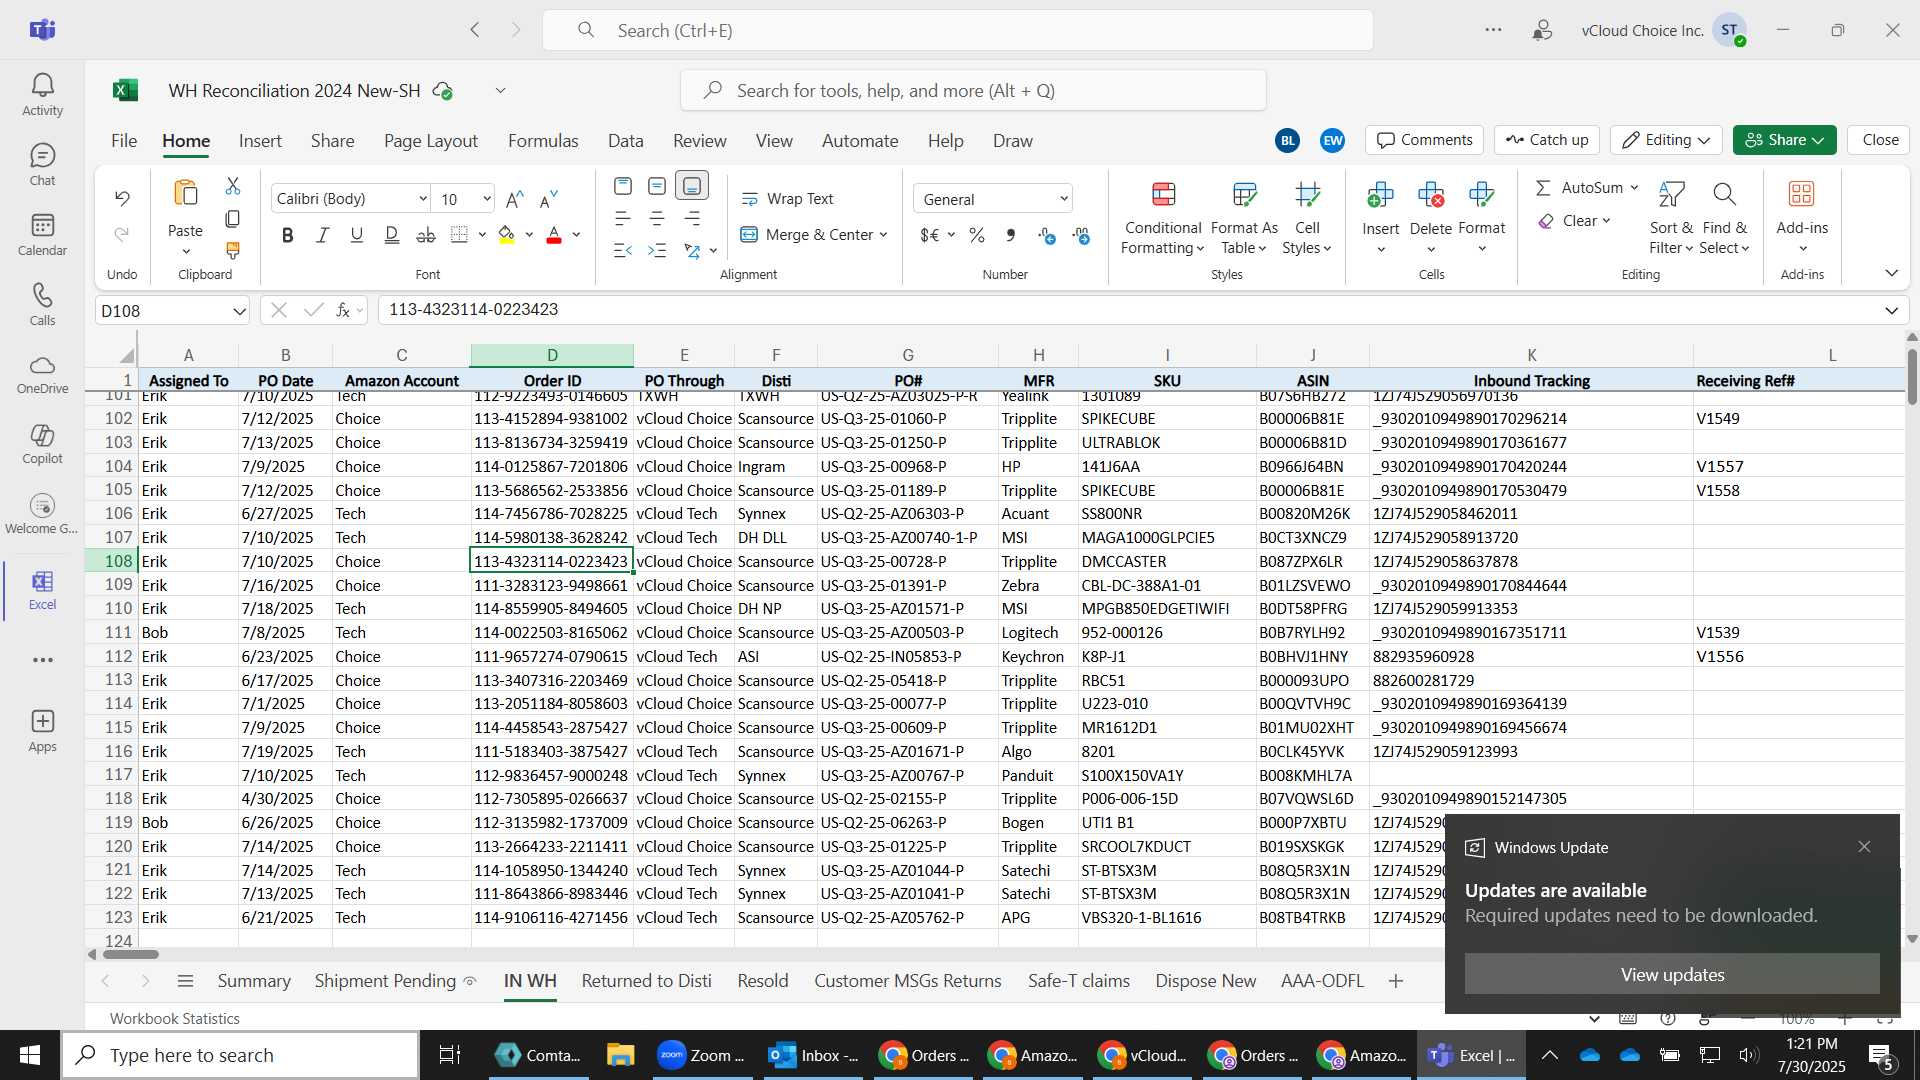
Task: Expand Merge & Center options
Action: click(884, 235)
